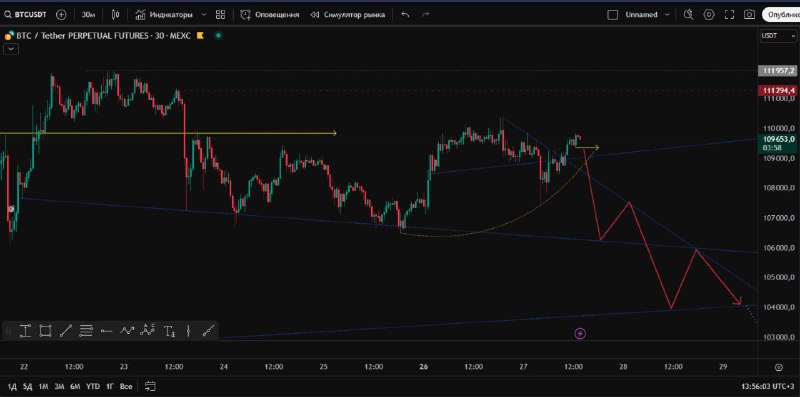Click the green market status dot
The image size is (800, 397).
point(218,36)
